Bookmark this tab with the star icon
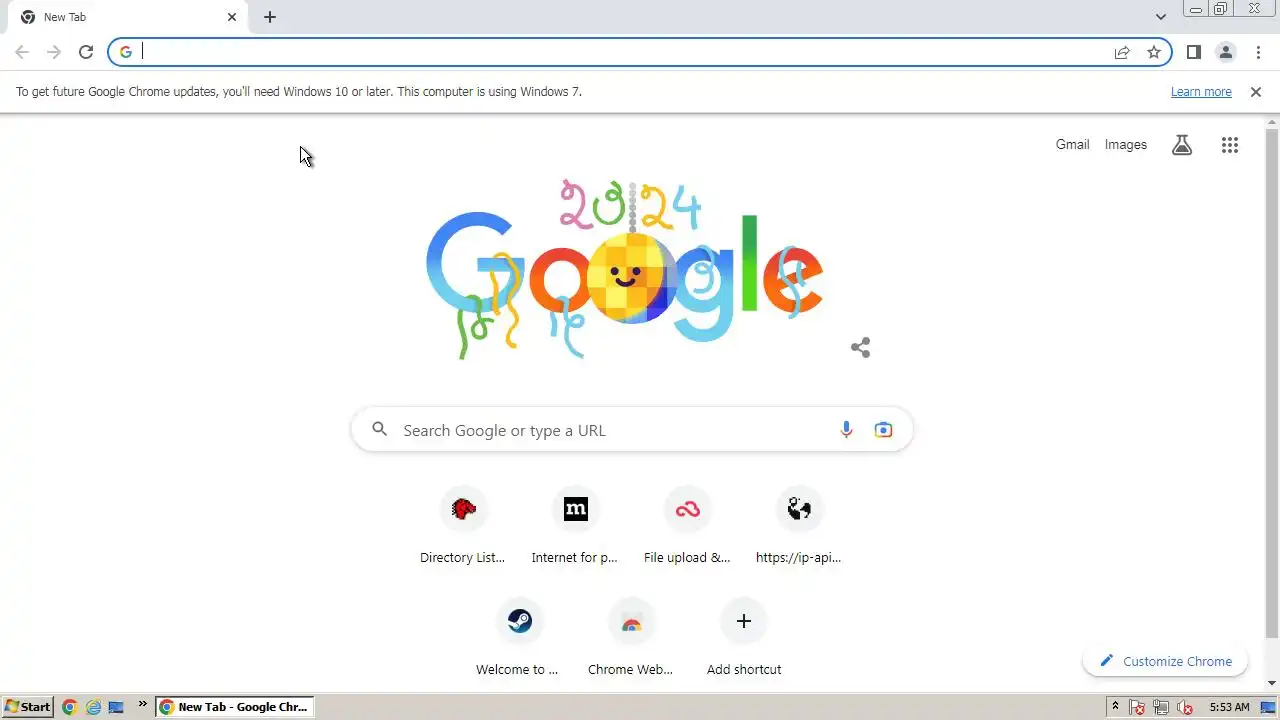 (x=1154, y=52)
